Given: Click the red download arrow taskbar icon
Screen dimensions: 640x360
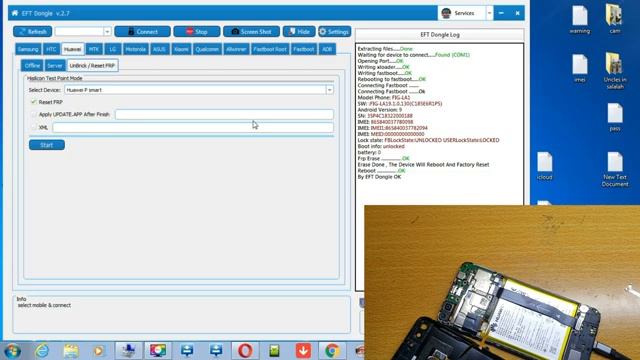Looking at the screenshot, I should (303, 351).
